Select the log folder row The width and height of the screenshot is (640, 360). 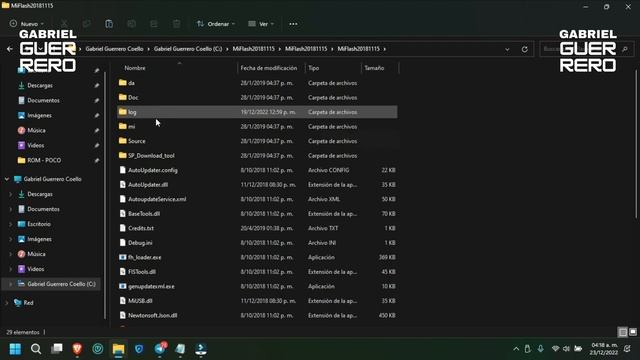pyautogui.click(x=257, y=112)
